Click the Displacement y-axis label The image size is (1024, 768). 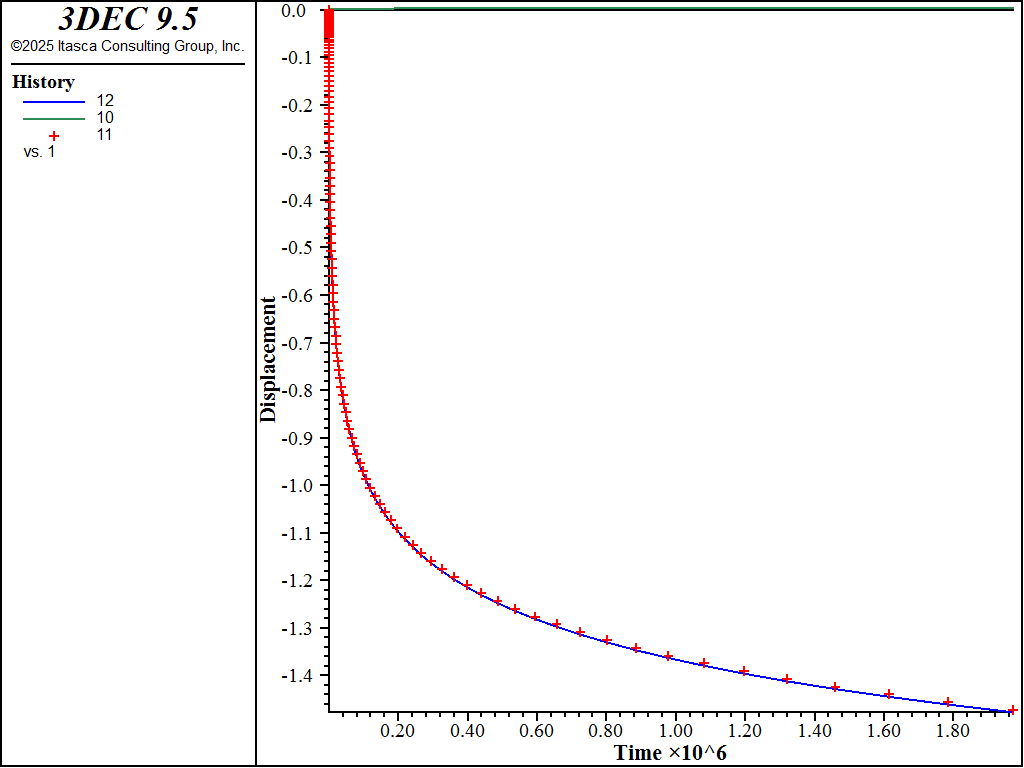(268, 359)
